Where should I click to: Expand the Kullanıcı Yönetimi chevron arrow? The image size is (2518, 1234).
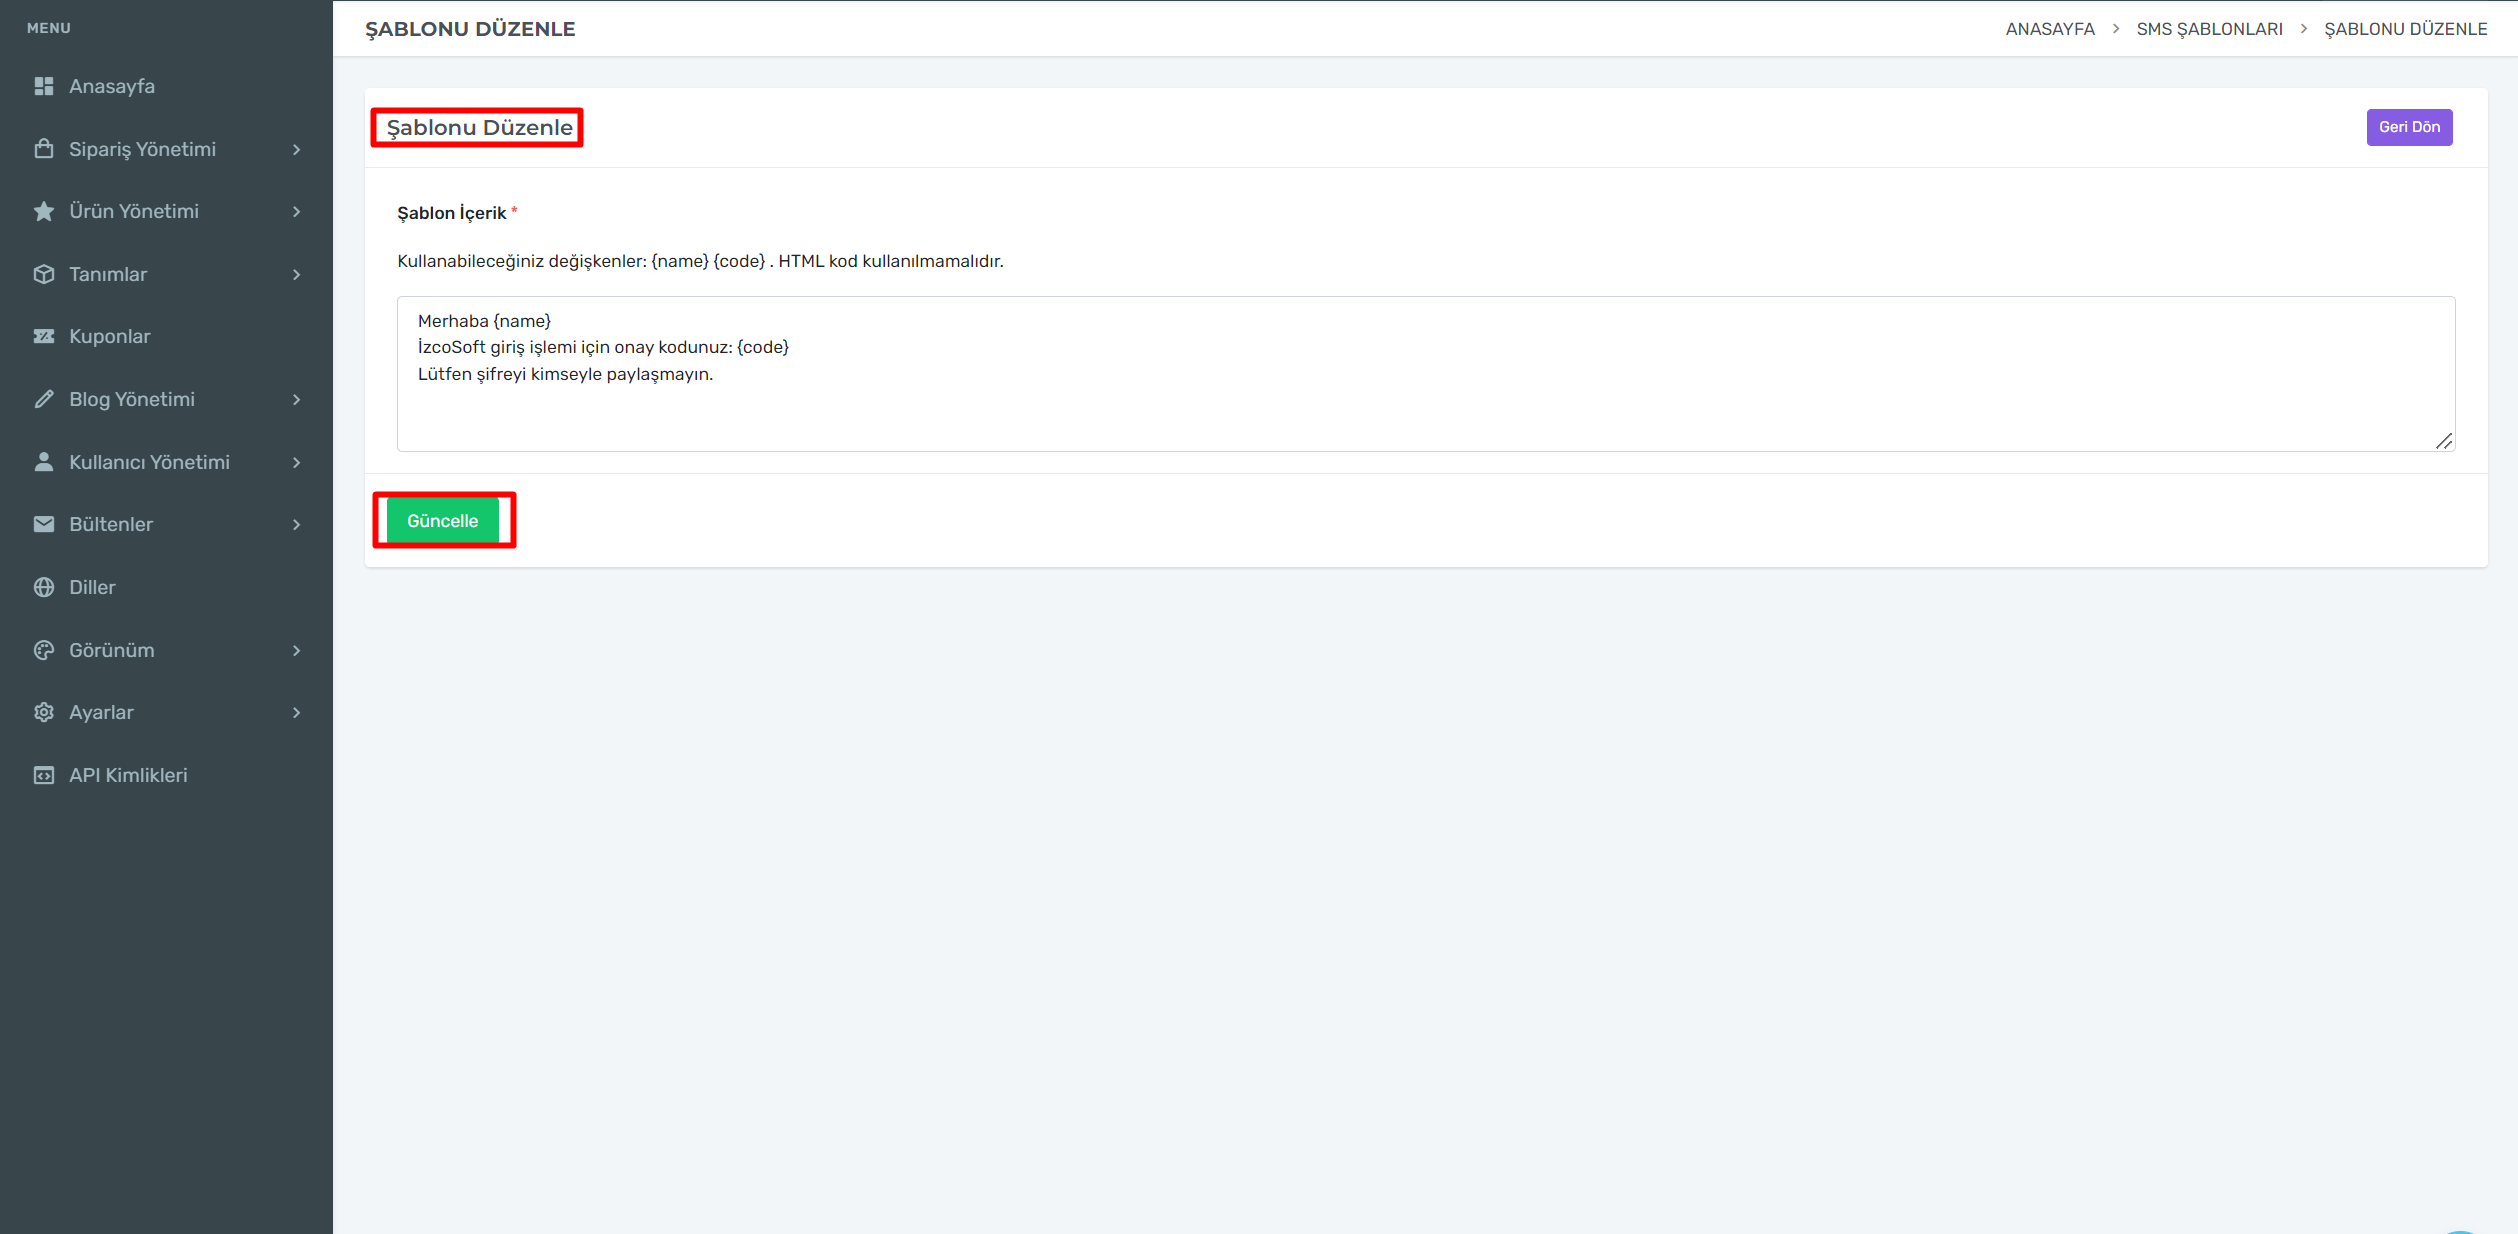(x=296, y=462)
